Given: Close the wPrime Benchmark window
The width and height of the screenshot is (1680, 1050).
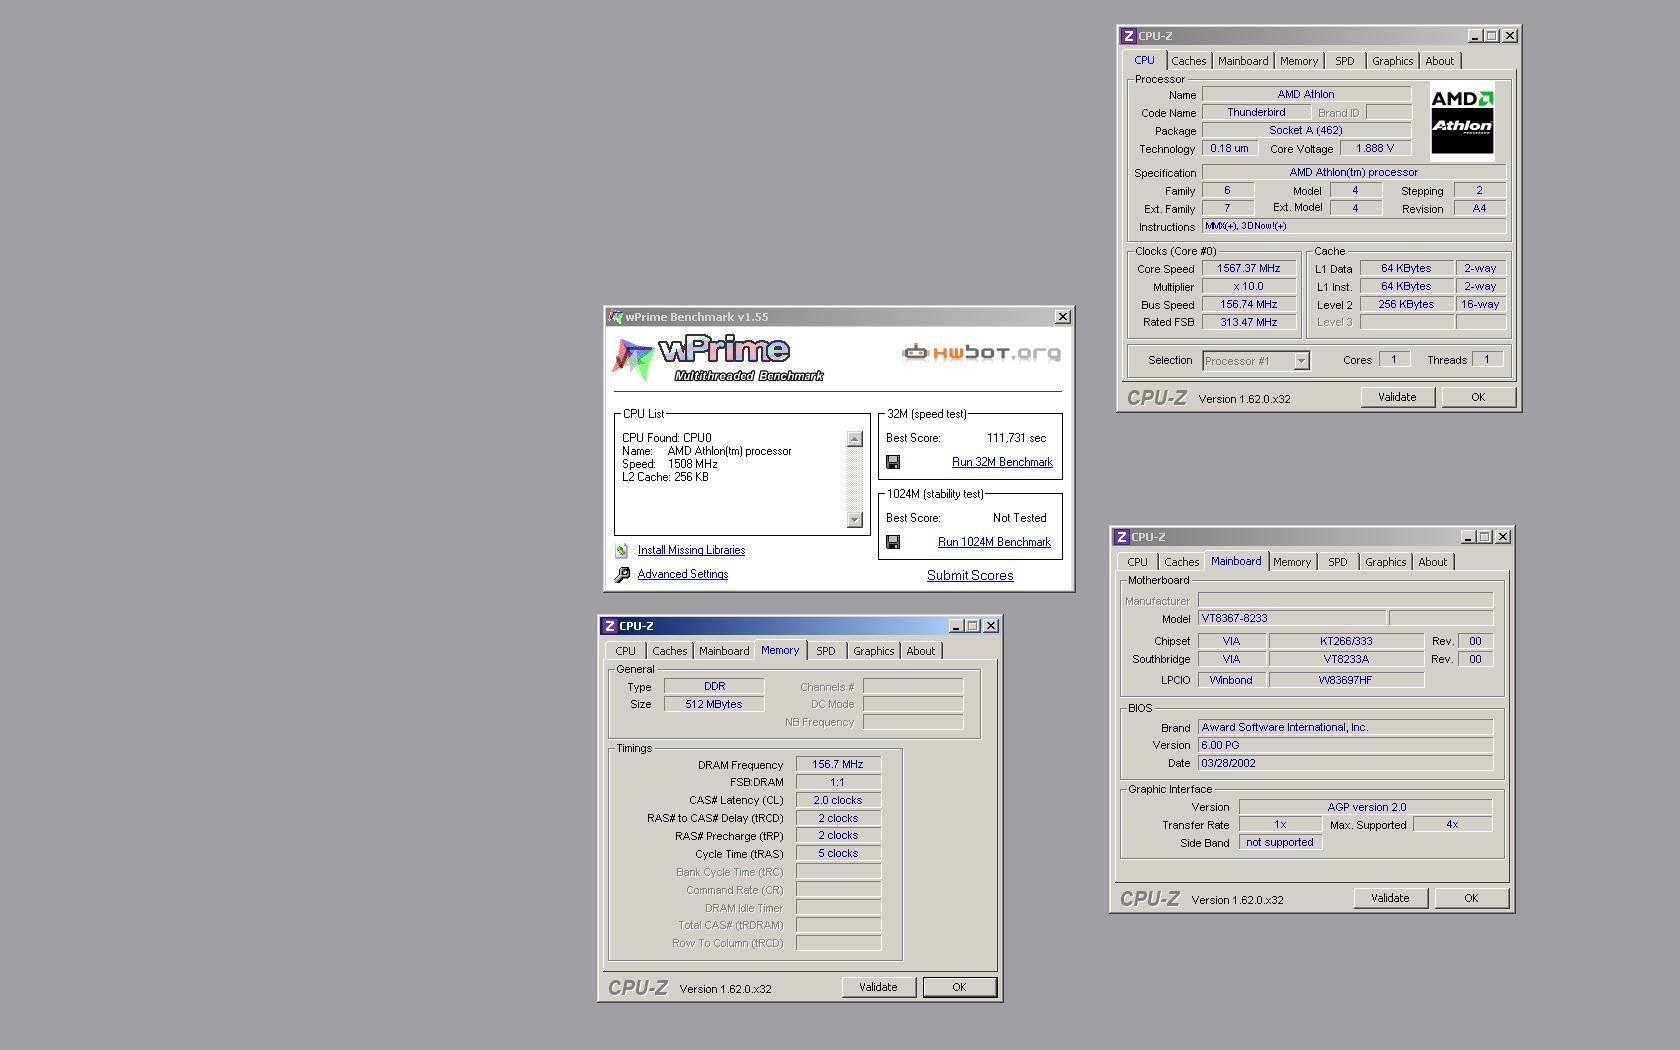Looking at the screenshot, I should pyautogui.click(x=1062, y=317).
